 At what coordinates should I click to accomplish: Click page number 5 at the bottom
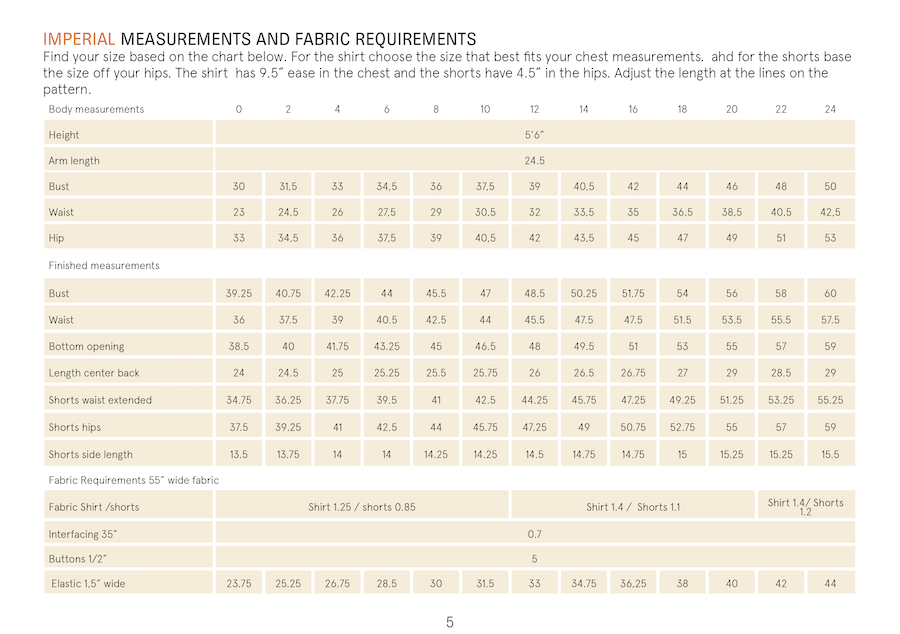pos(450,622)
